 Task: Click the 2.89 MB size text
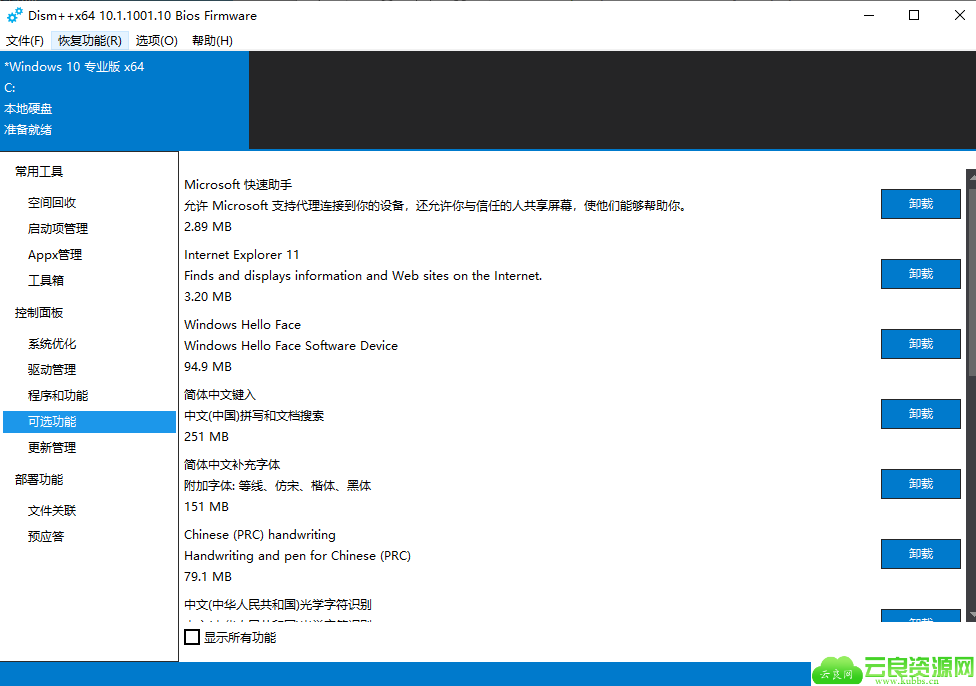pos(208,227)
